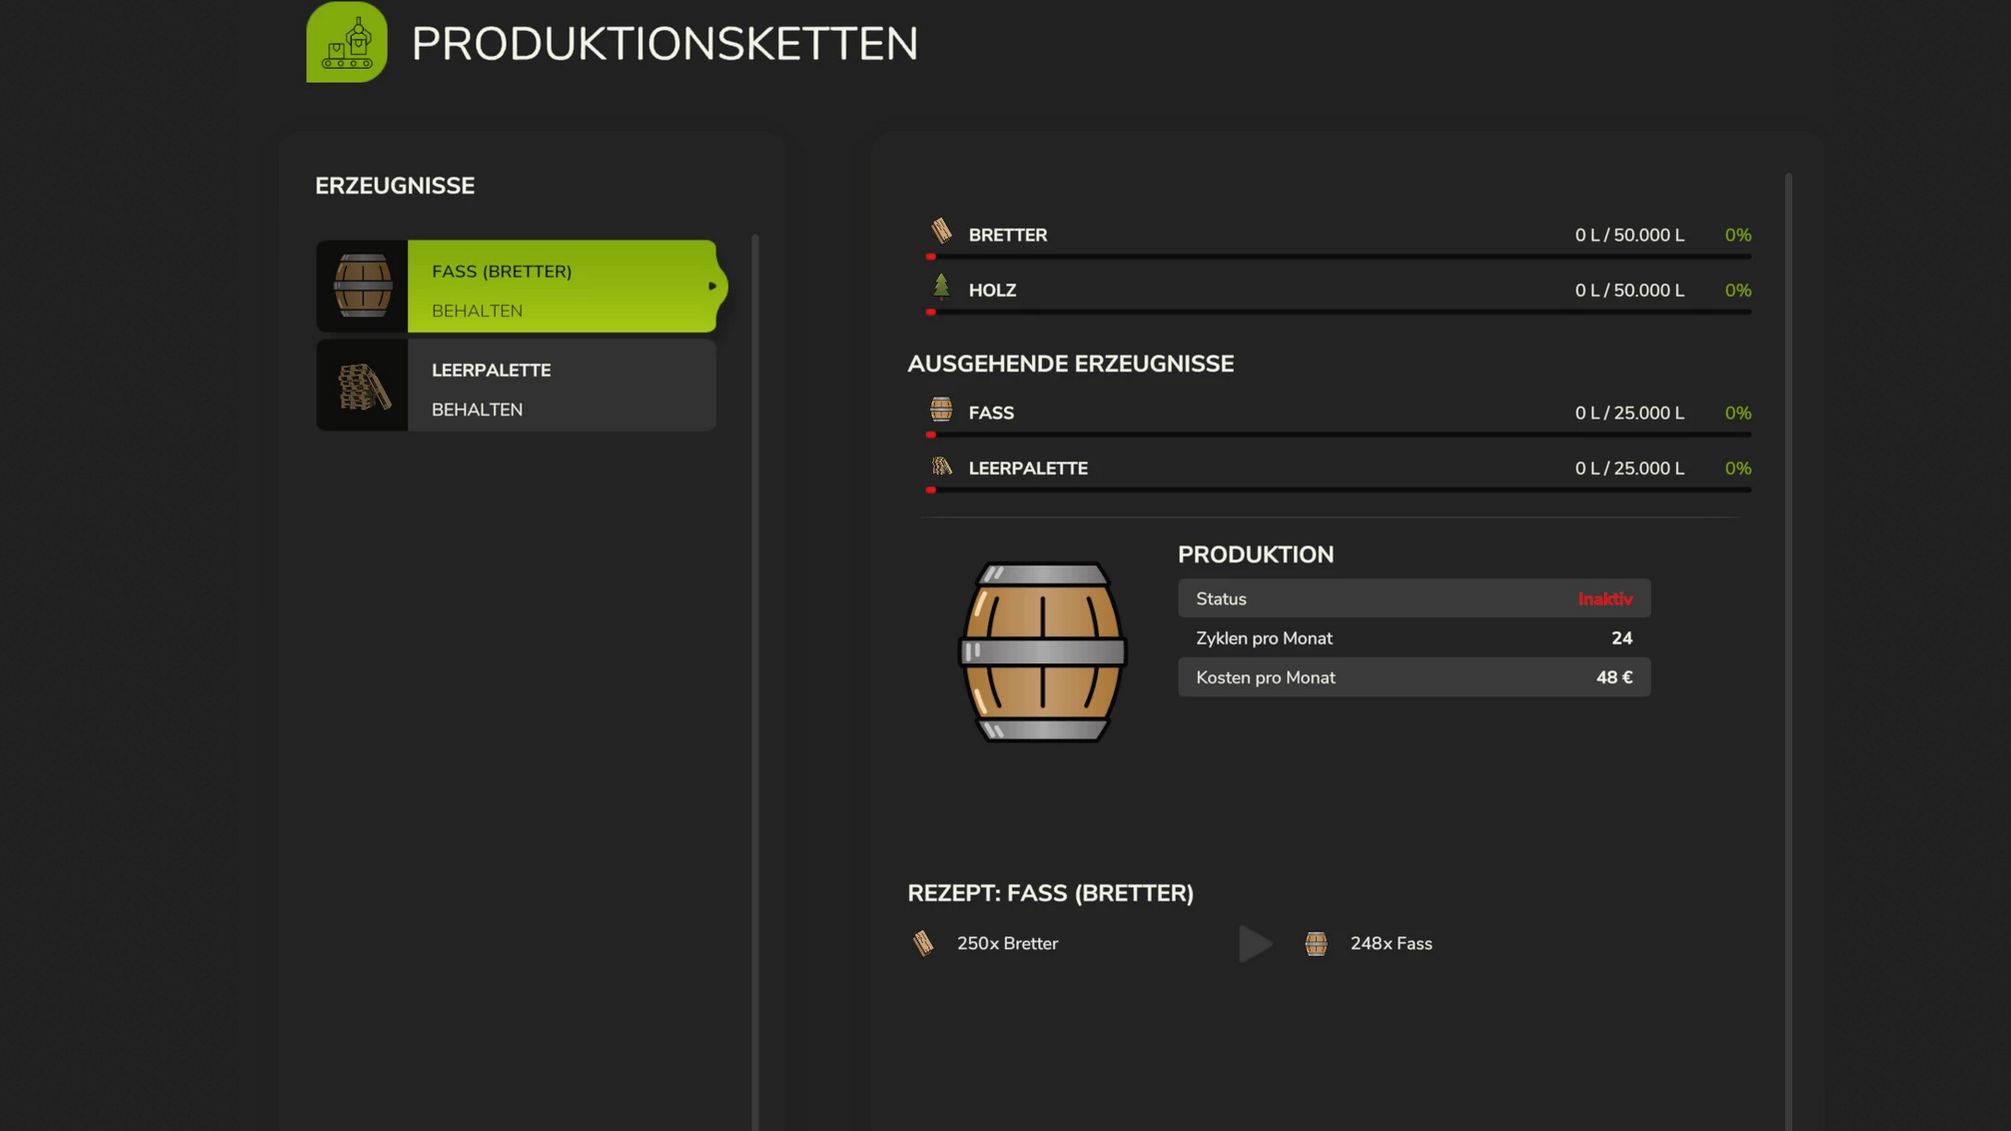The image size is (2011, 1131).
Task: Click the Produktionsketten header icon
Action: click(x=345, y=44)
